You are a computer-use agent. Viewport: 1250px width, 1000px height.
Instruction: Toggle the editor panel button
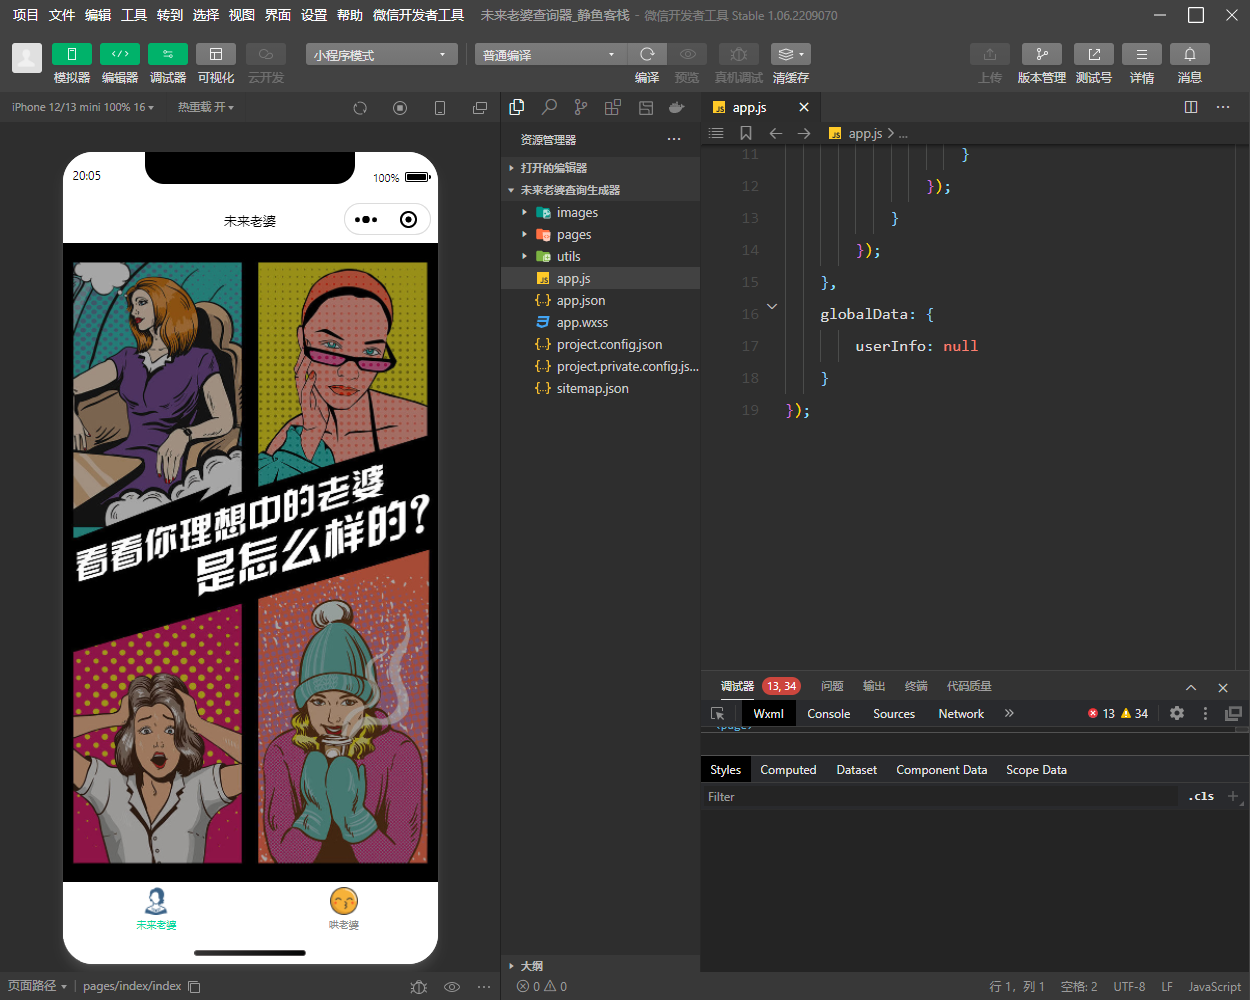[120, 54]
